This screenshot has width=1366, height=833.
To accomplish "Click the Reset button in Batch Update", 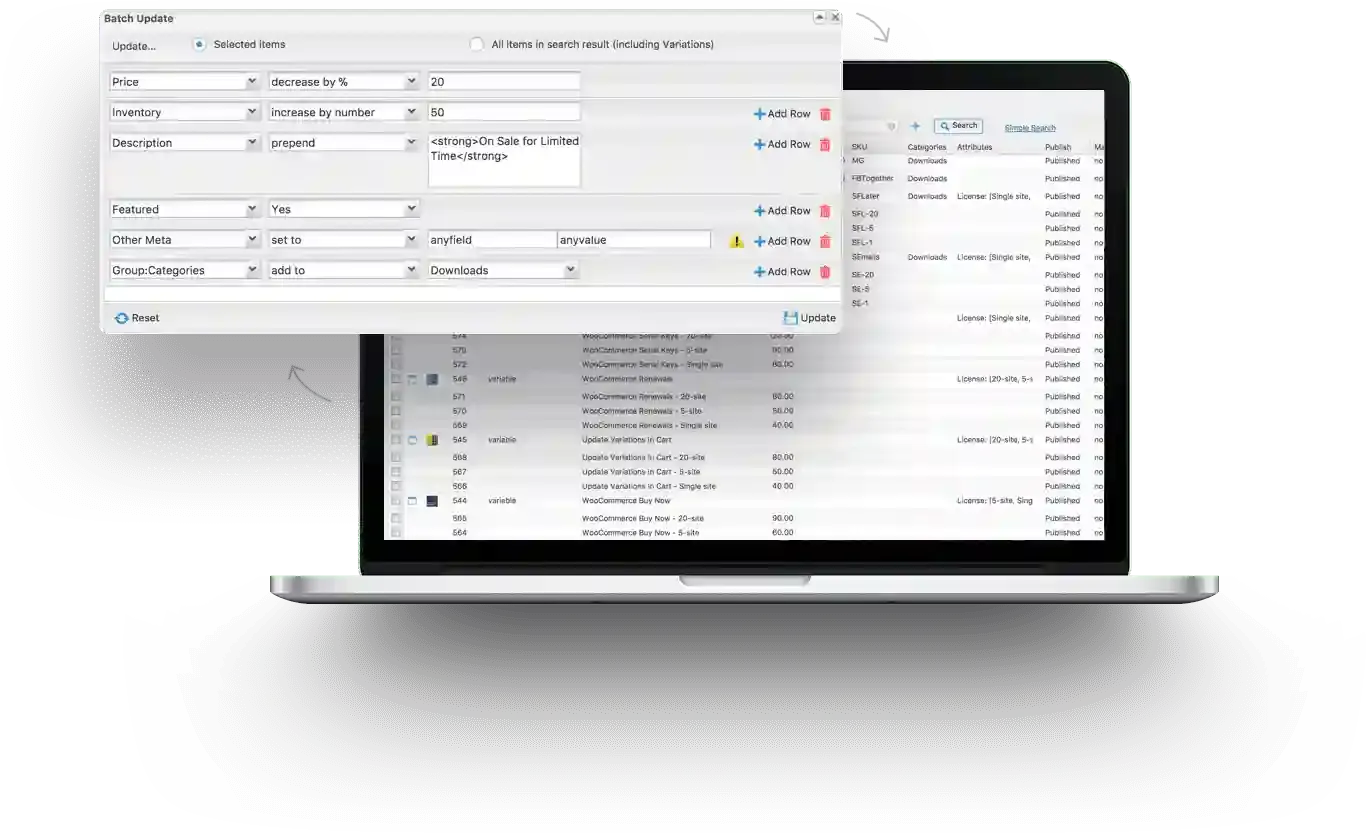I will pos(137,318).
